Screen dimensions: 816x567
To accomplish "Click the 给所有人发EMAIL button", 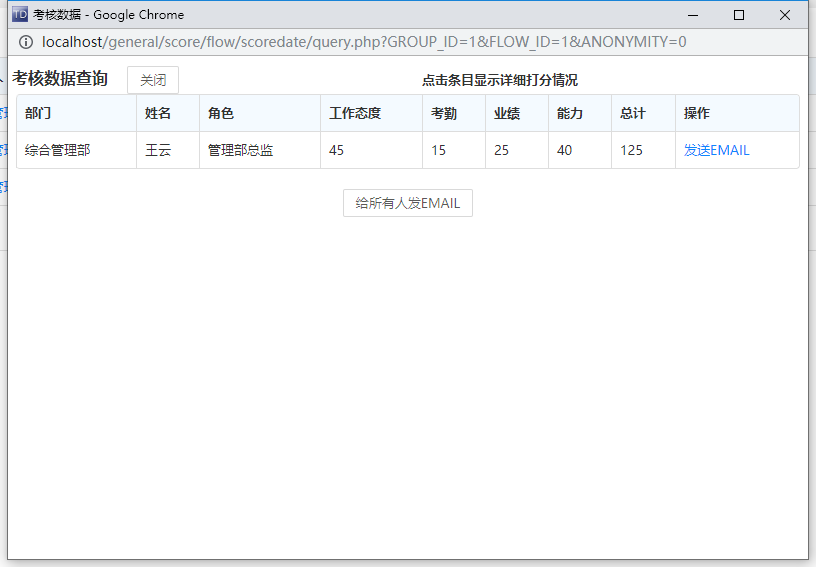I will point(407,203).
